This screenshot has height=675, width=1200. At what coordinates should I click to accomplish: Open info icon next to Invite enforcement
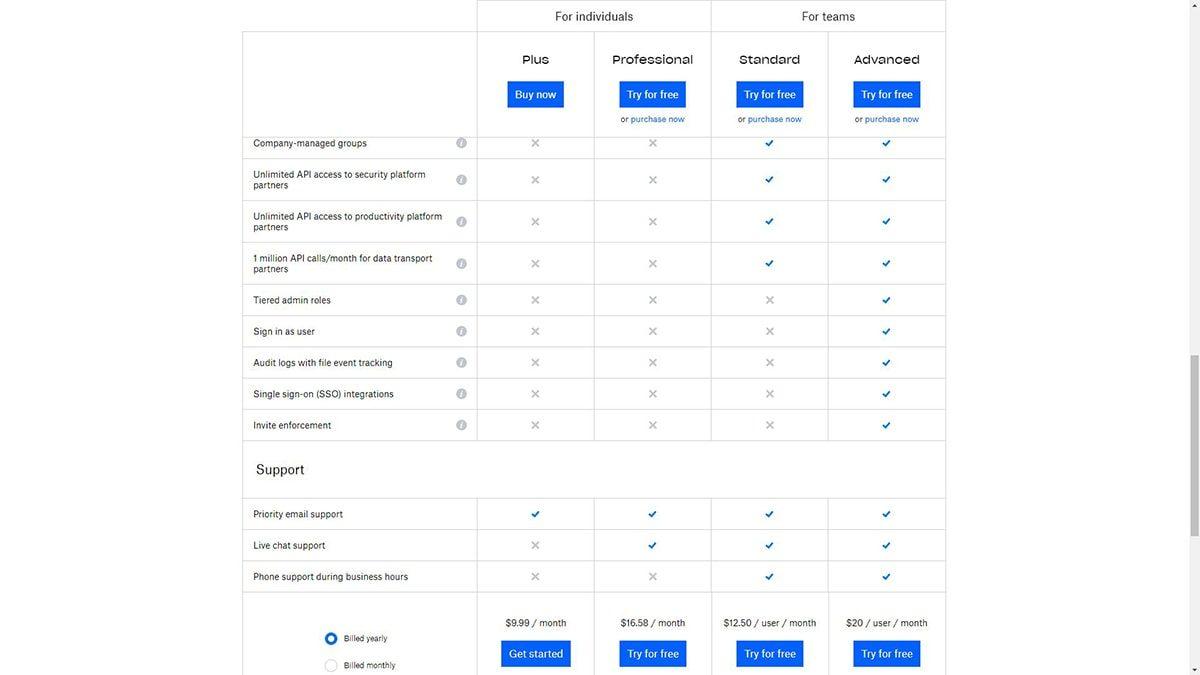[x=461, y=425]
